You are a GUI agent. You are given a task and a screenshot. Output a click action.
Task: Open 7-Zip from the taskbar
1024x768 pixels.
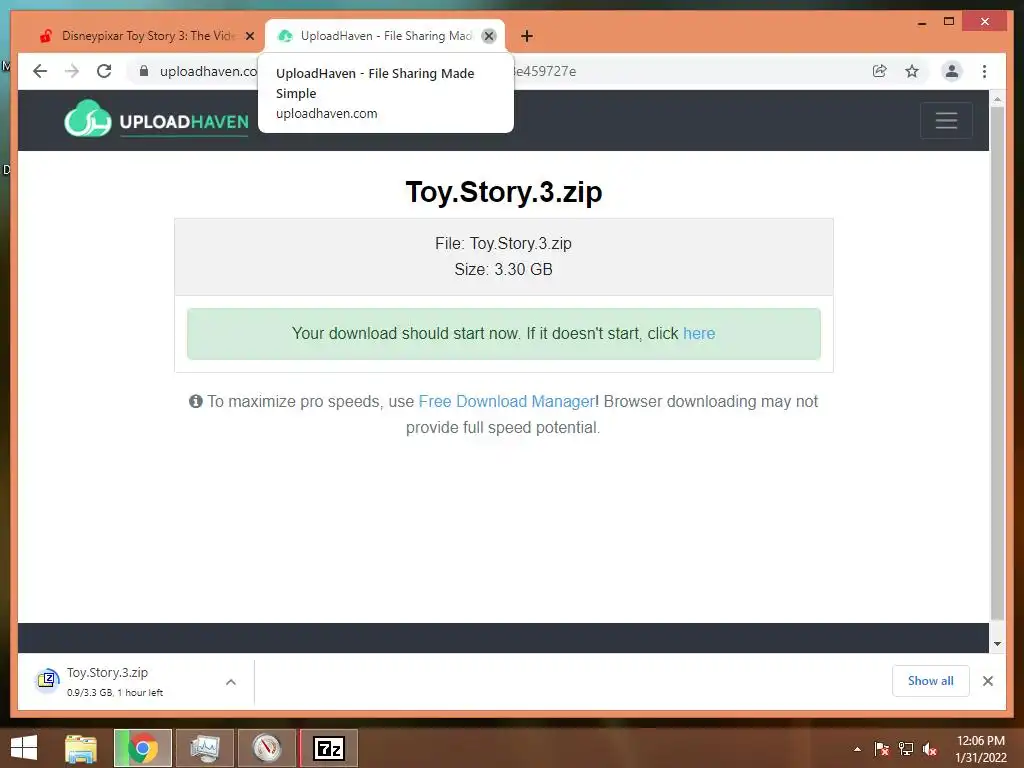(328, 748)
